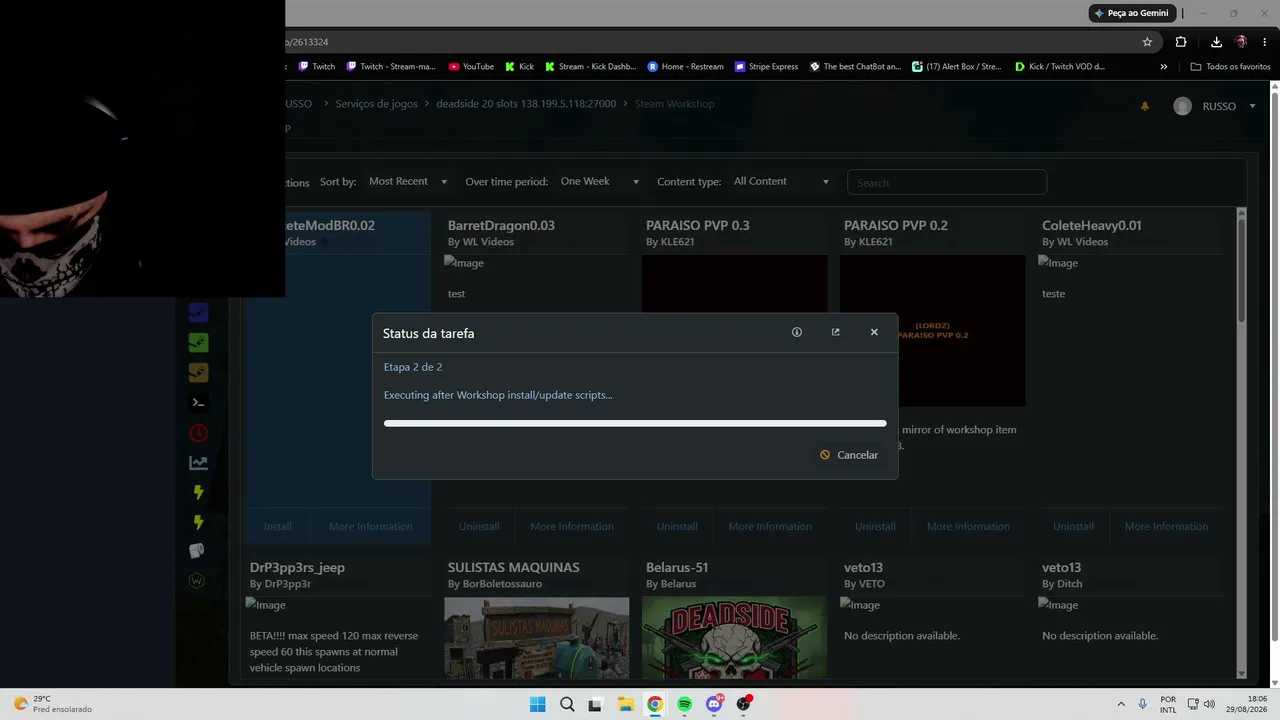Uninstall the PARAISO PVP 0.3 mod
Image resolution: width=1280 pixels, height=720 pixels.
tap(677, 526)
